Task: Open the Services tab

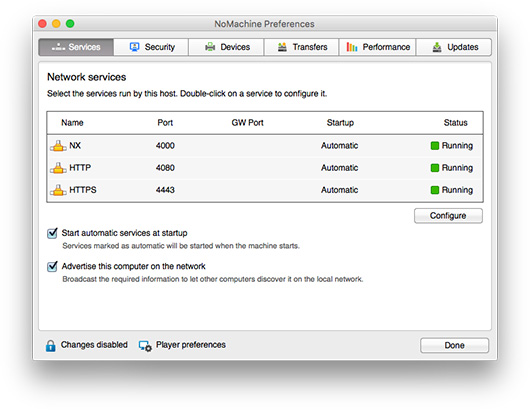Action: pyautogui.click(x=76, y=47)
